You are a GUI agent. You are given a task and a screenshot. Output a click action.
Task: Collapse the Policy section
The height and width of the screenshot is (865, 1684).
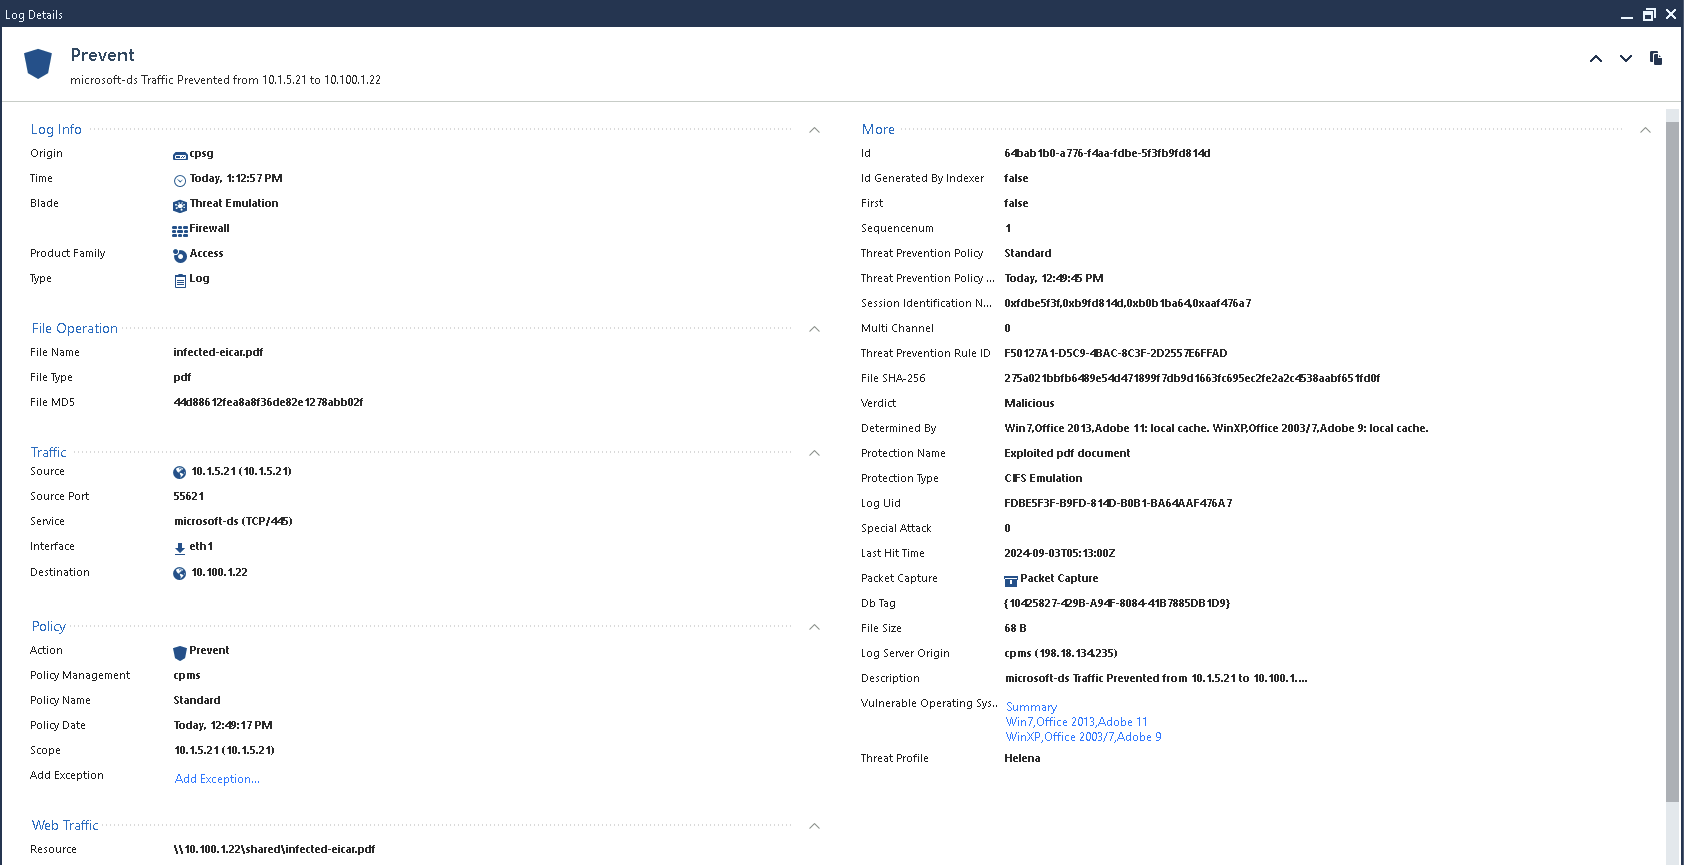pyautogui.click(x=814, y=627)
